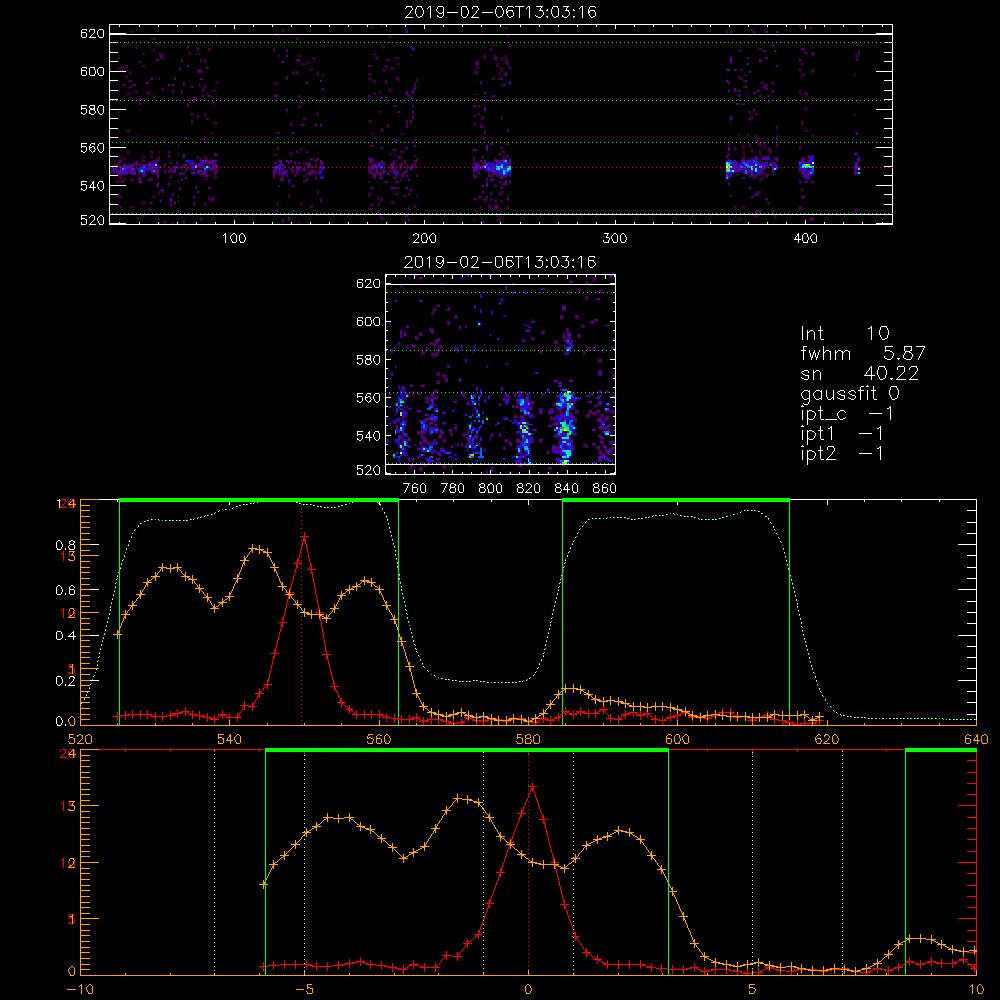Click x-axis label 860 of middle image

click(x=604, y=489)
